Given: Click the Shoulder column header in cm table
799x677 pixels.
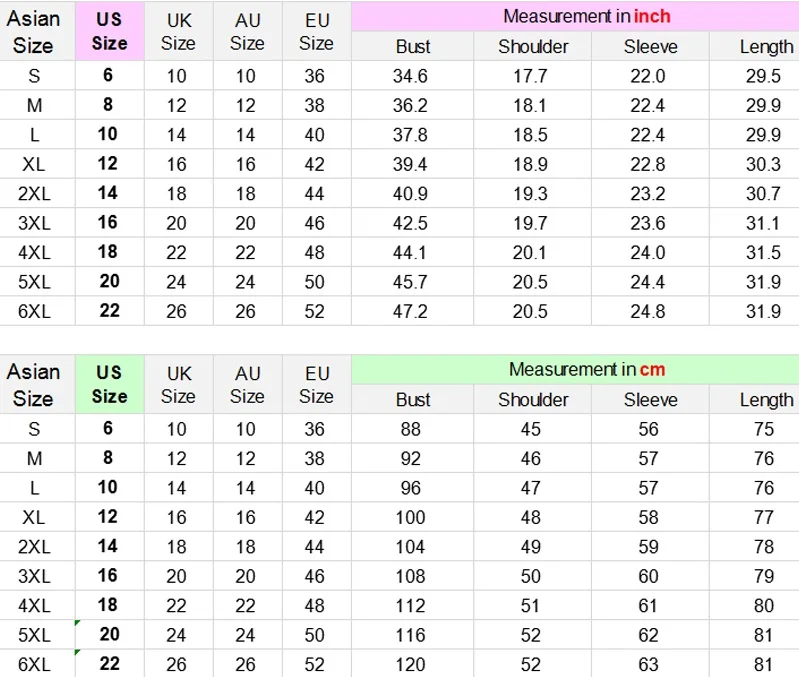Looking at the screenshot, I should 532,399.
